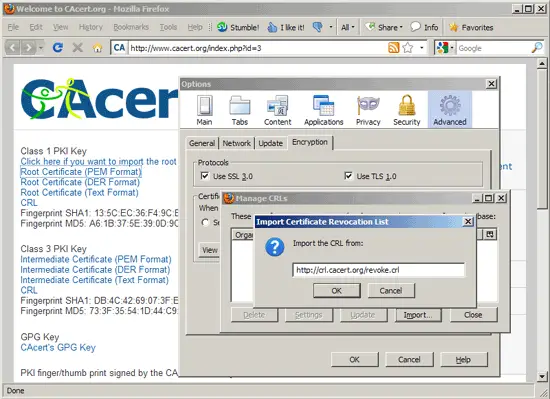Click the thumbs-down toolbar icon
The width and height of the screenshot is (550, 399).
point(318,27)
